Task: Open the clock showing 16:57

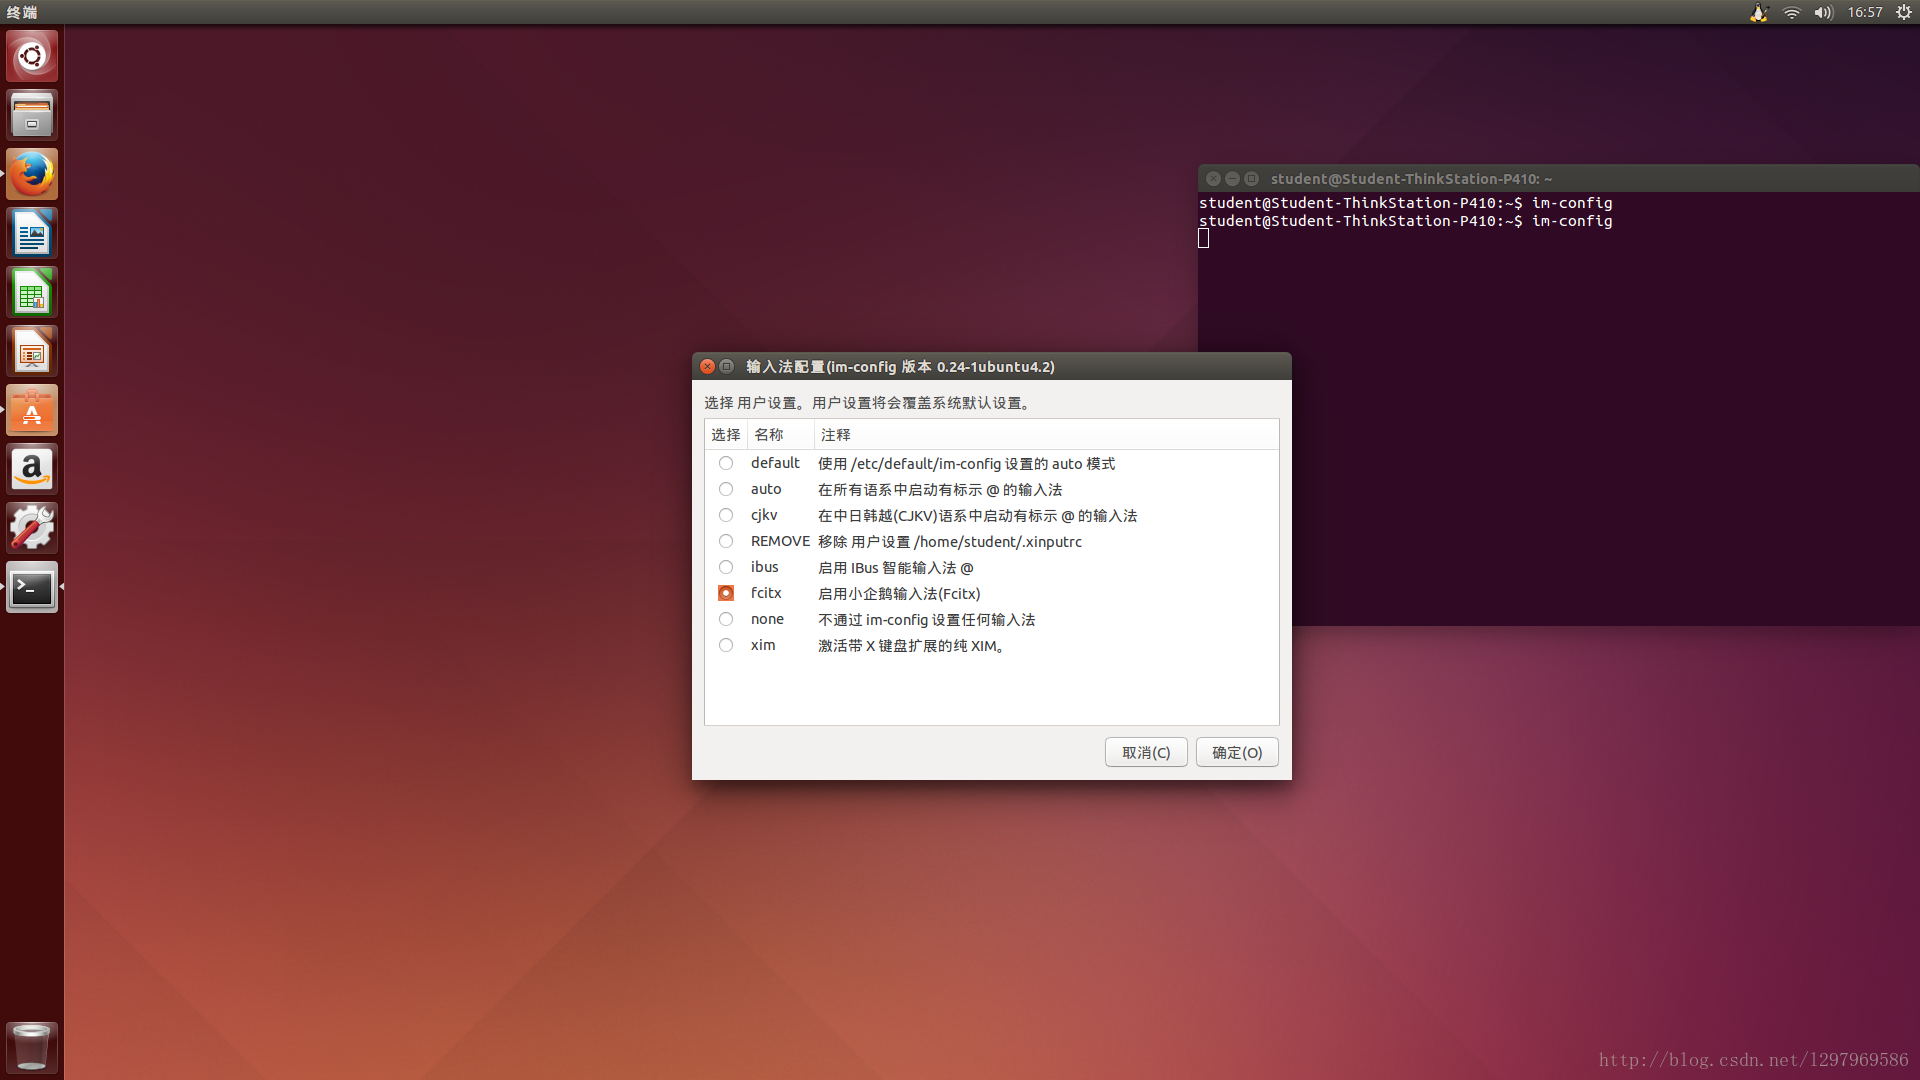Action: (1865, 12)
